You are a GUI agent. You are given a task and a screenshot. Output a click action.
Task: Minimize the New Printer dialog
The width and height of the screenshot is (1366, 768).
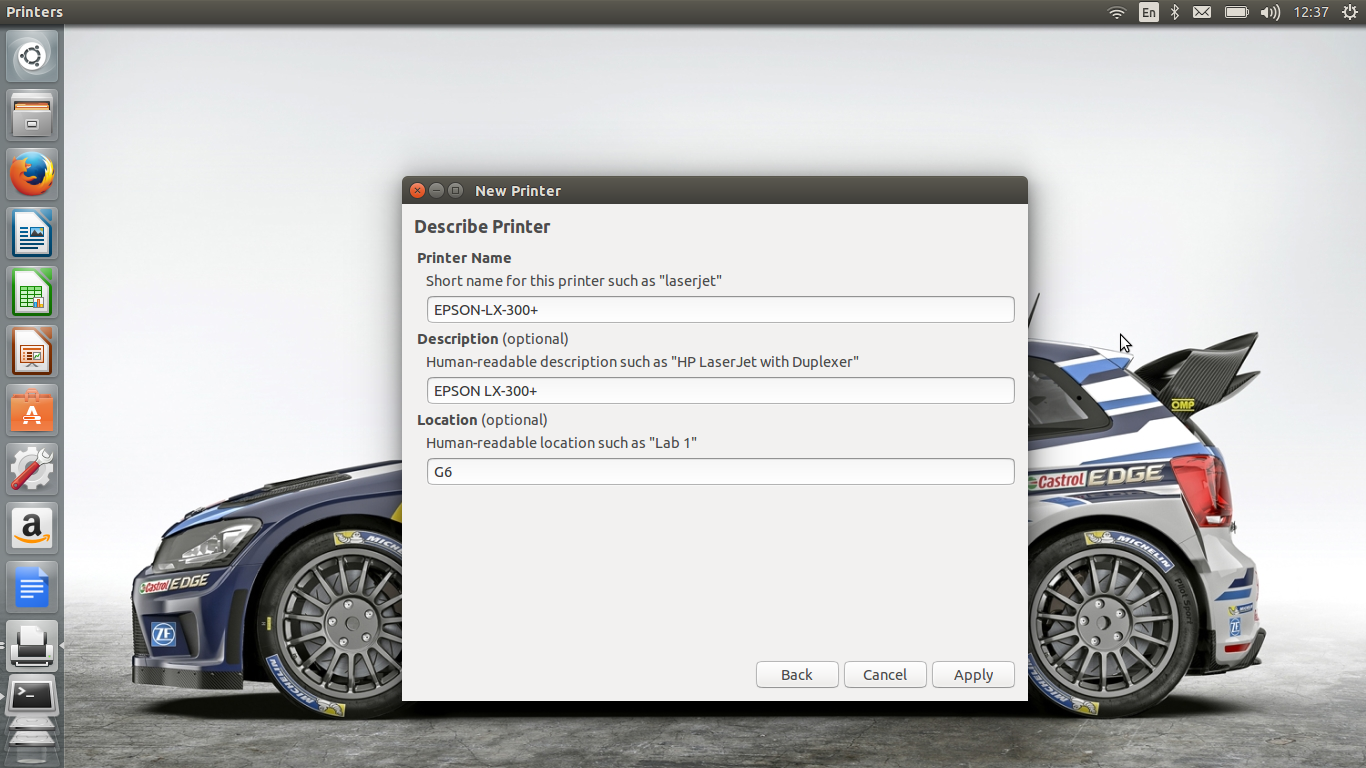click(x=436, y=190)
